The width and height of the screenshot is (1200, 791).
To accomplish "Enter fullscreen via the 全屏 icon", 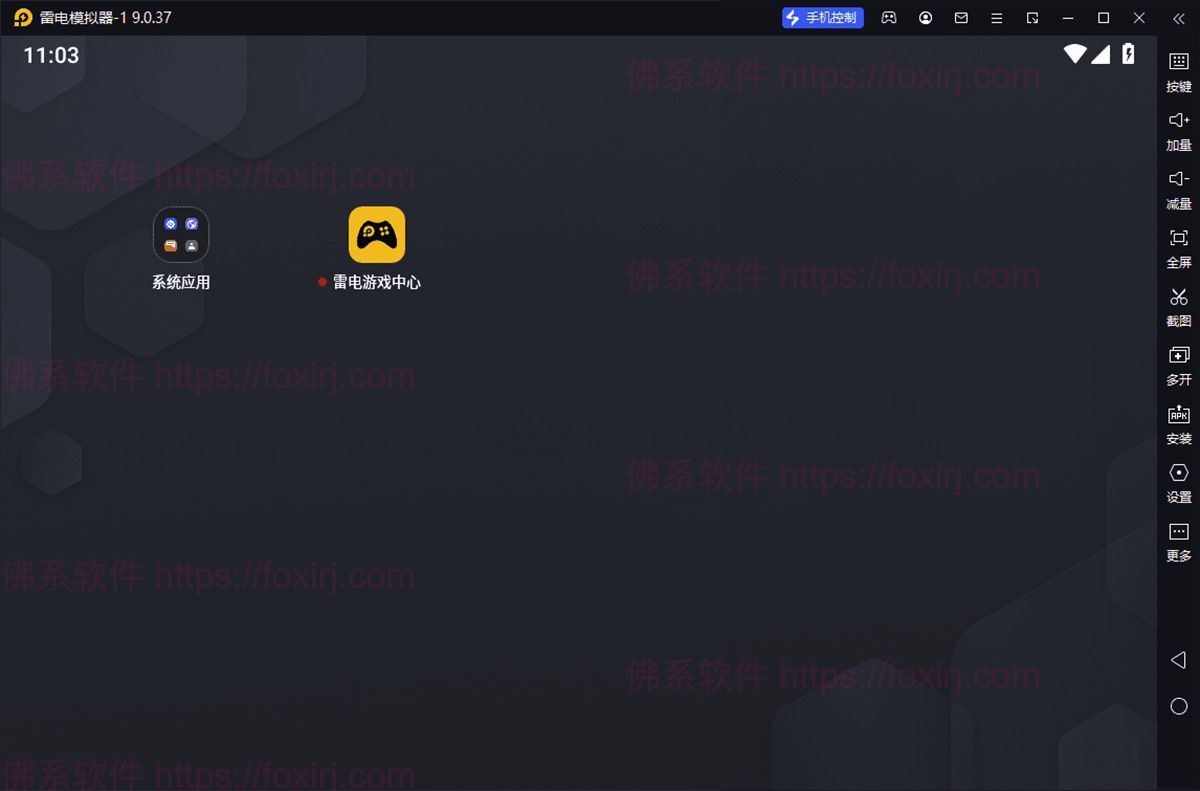I will point(1179,247).
